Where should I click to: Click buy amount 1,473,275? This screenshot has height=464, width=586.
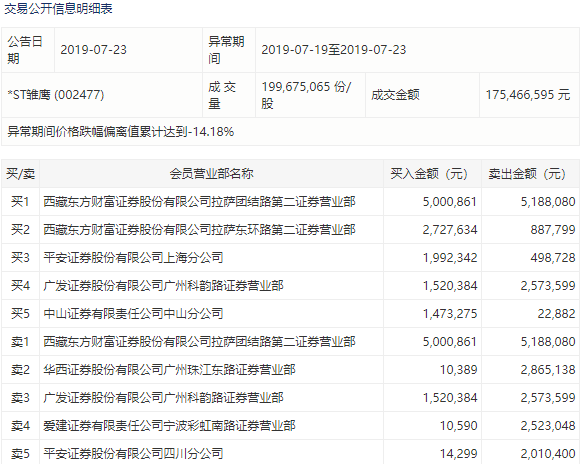[x=450, y=314]
